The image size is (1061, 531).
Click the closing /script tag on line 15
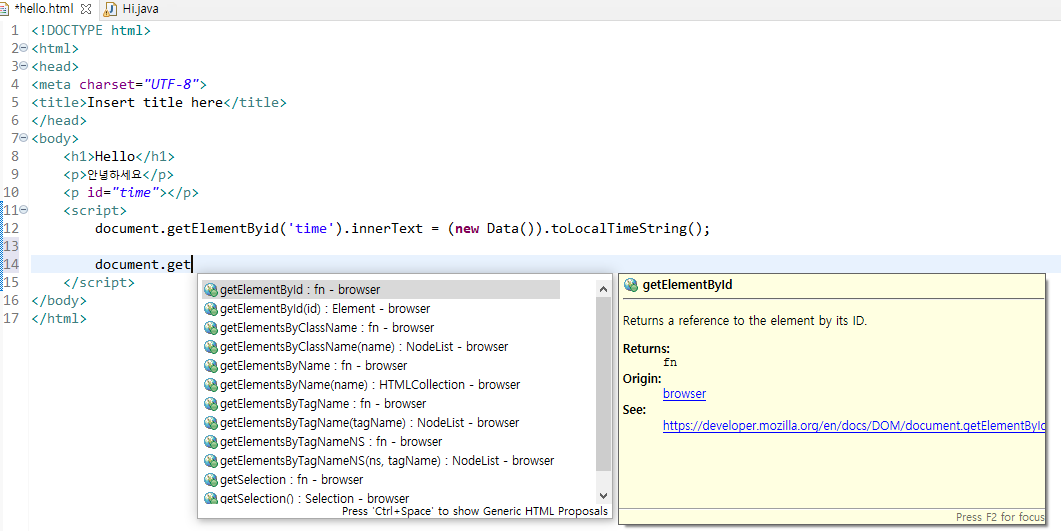[99, 282]
